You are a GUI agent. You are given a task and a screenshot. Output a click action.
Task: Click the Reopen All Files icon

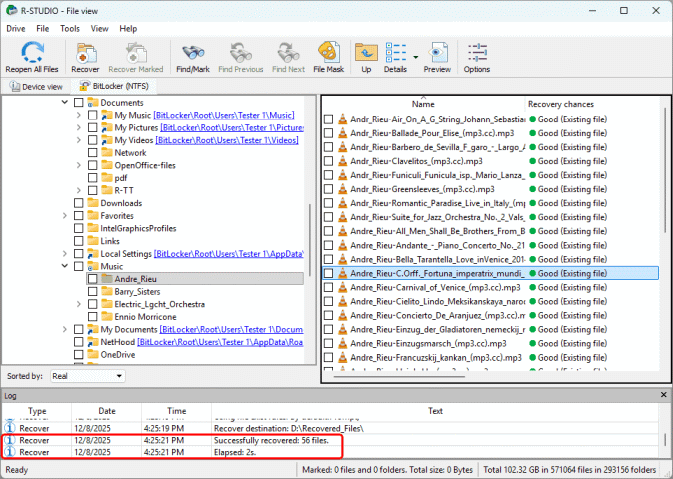click(31, 52)
